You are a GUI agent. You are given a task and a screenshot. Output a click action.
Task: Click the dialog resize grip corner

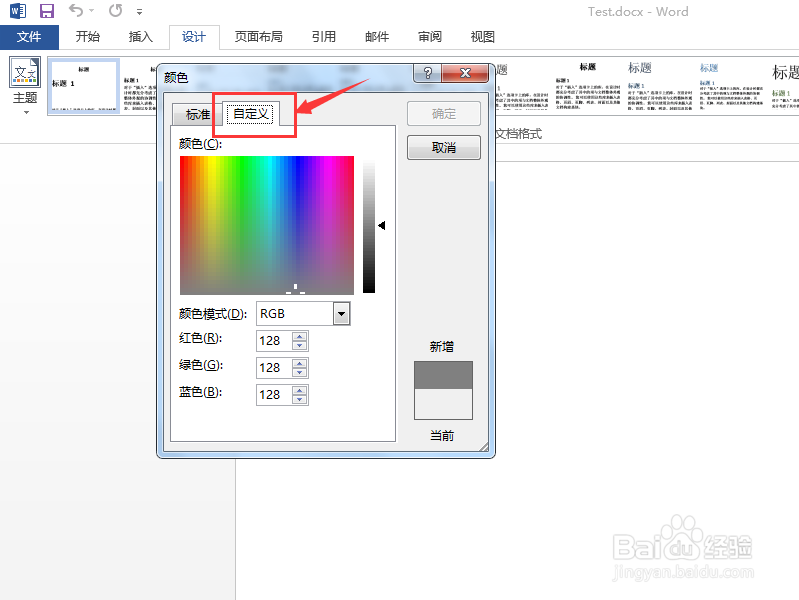pos(484,447)
